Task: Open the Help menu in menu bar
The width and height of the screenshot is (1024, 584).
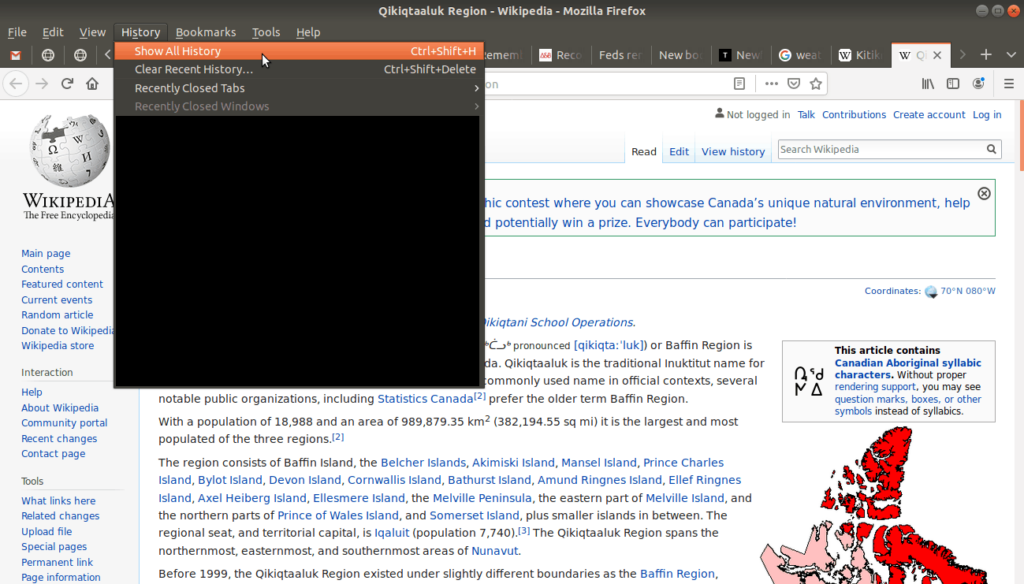Action: tap(308, 32)
